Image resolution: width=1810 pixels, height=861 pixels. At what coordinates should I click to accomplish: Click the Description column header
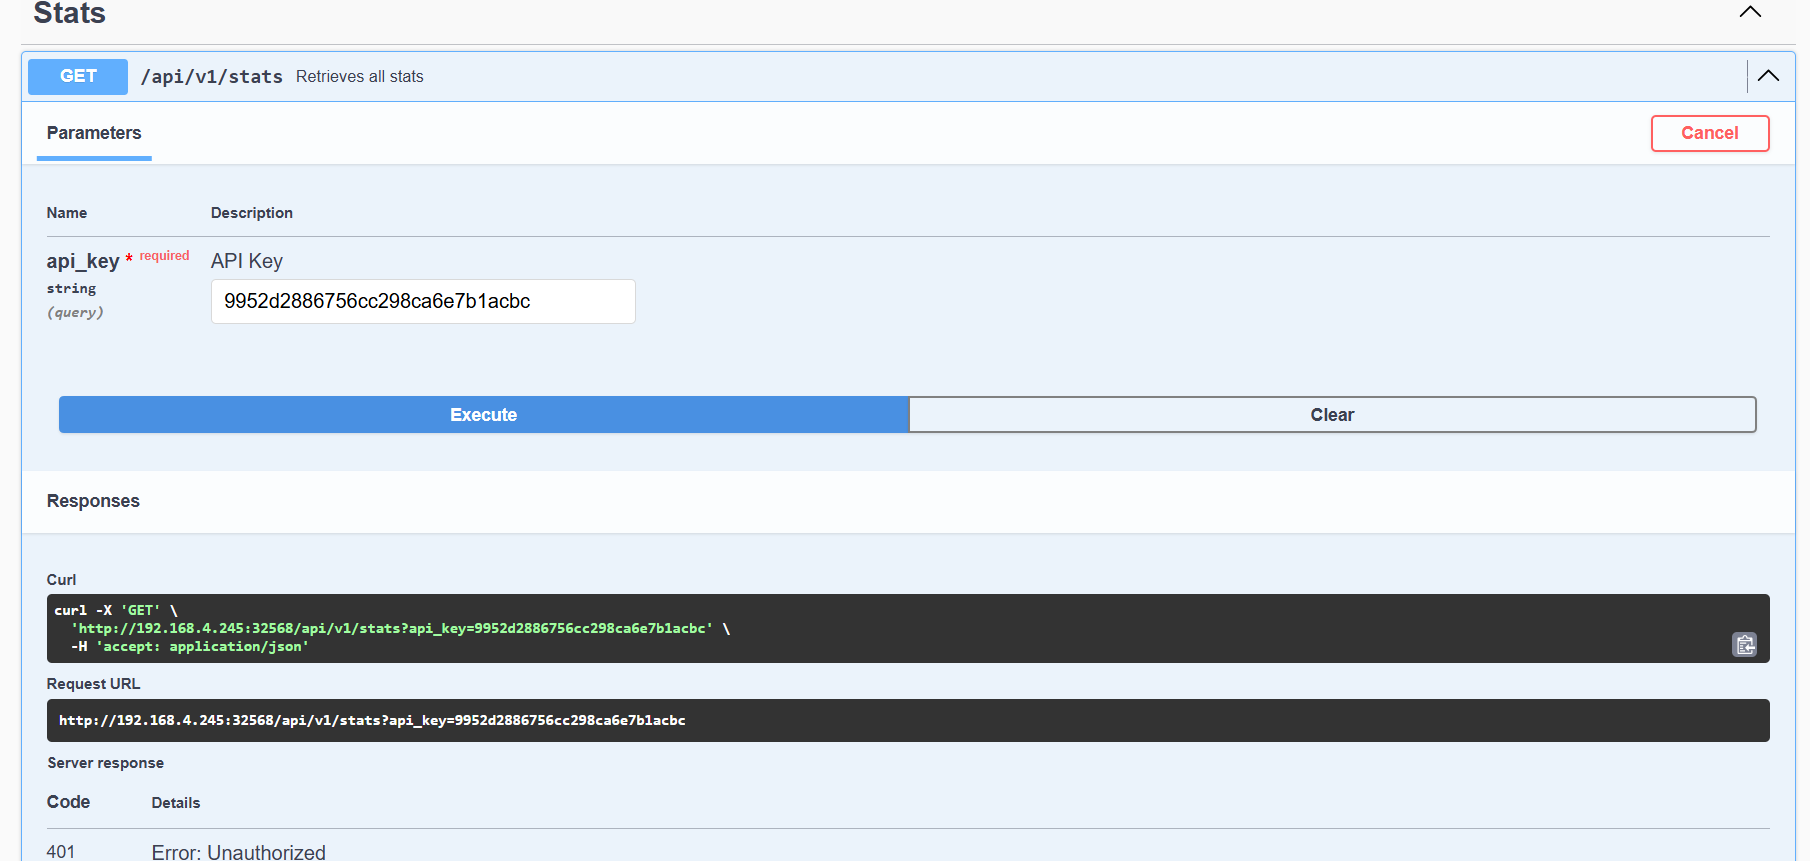[252, 213]
